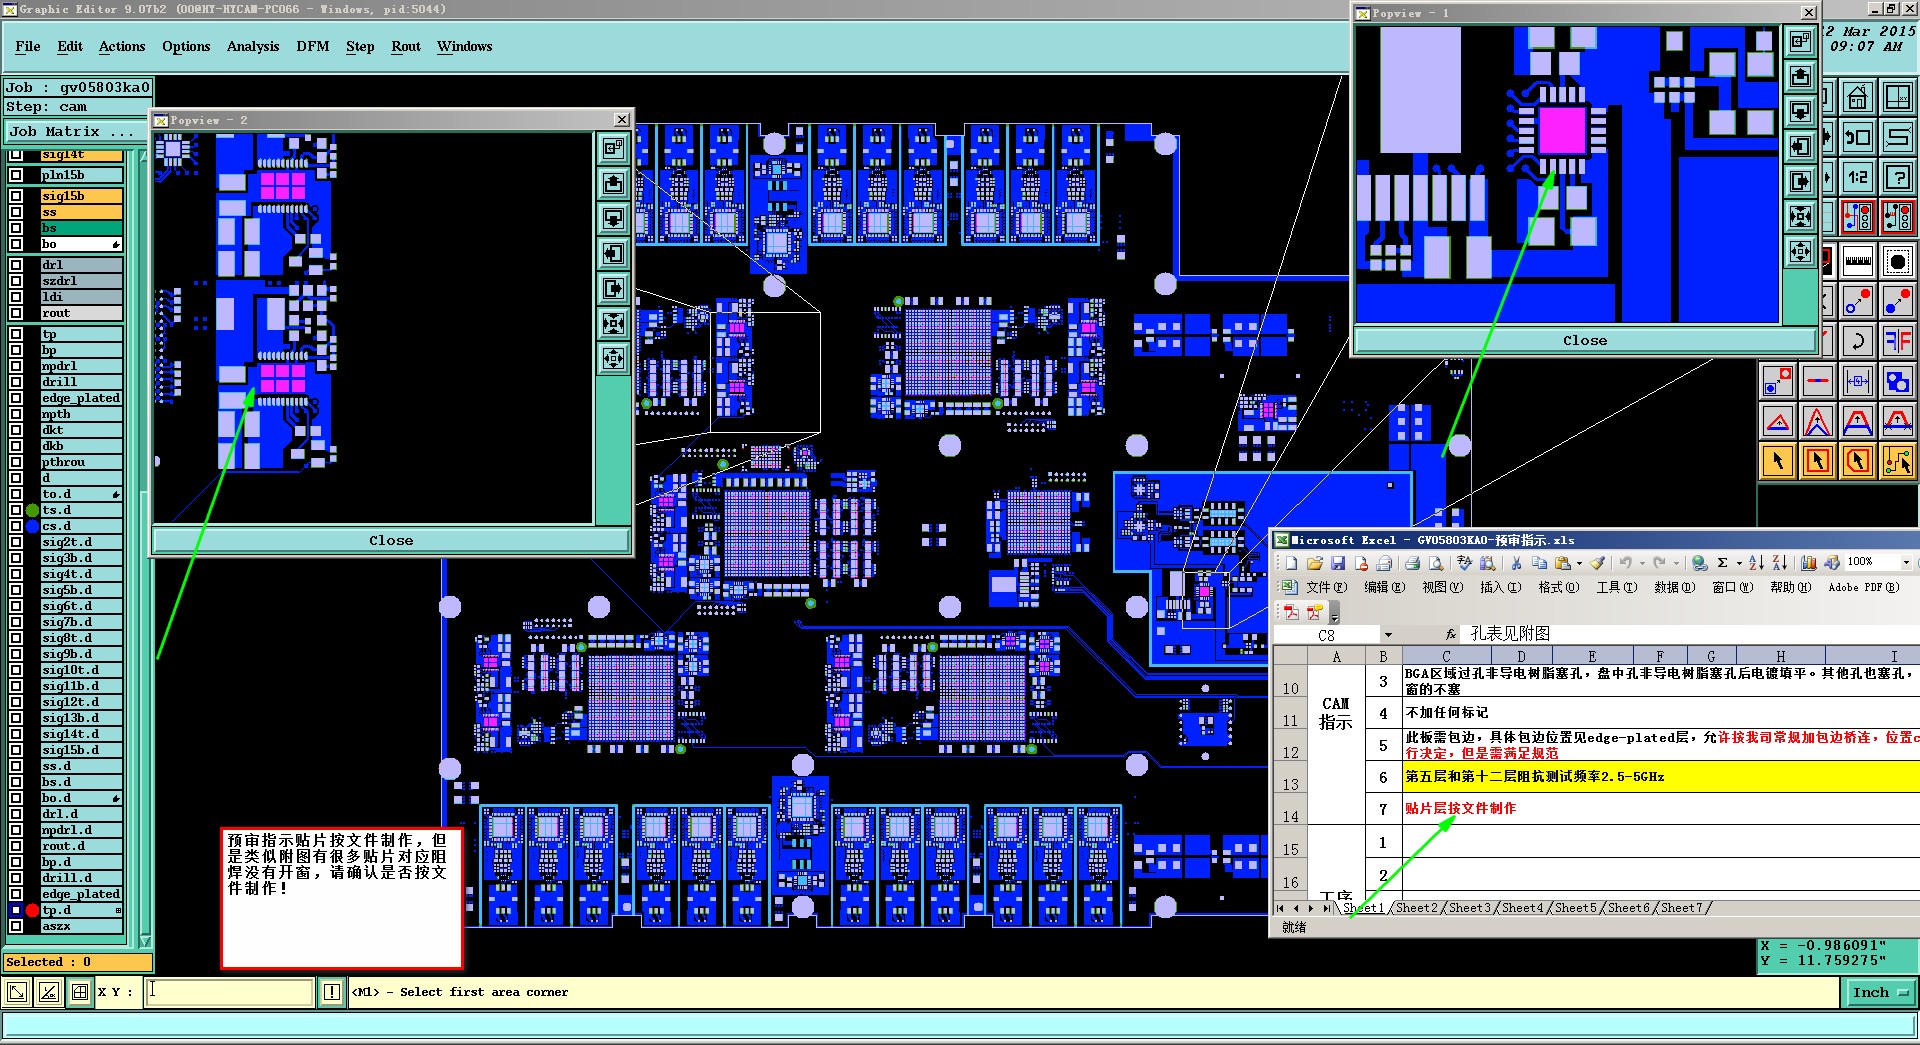1920x1045 pixels.
Task: Select the net selection arrow tool
Action: [x=1897, y=461]
